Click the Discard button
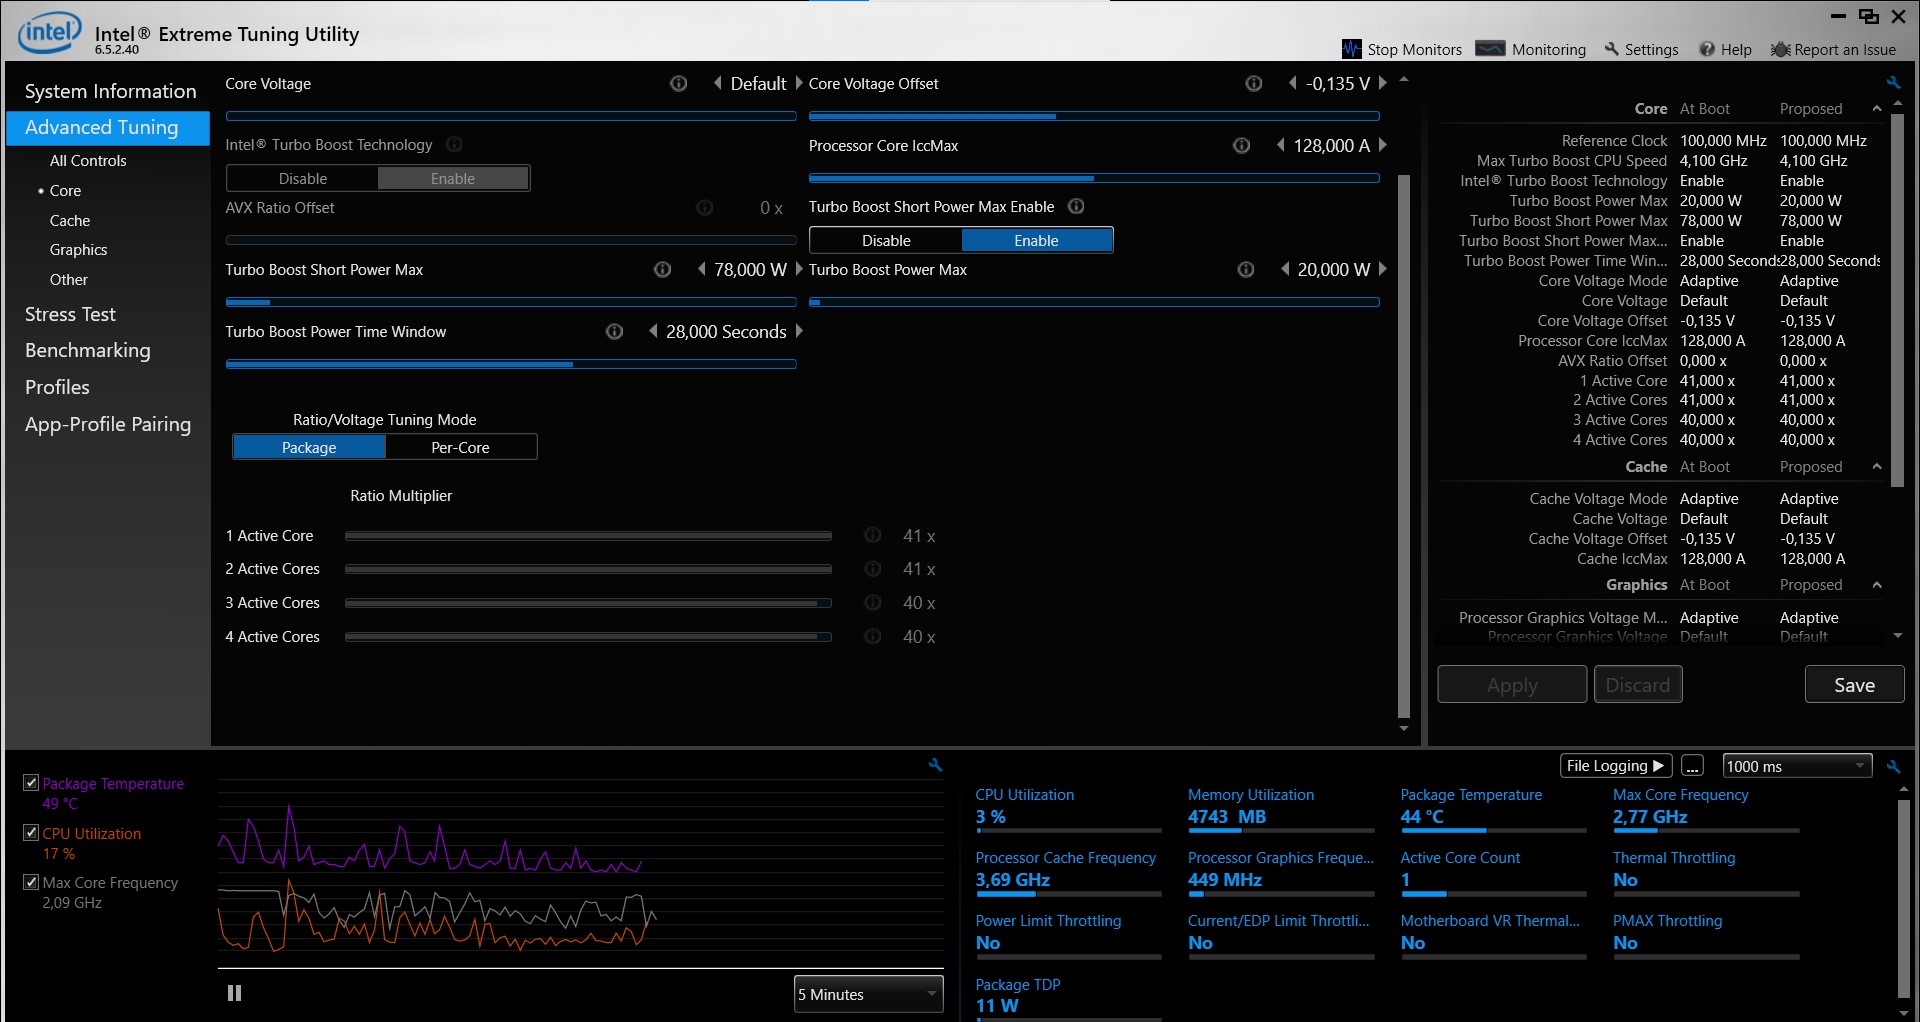1920x1022 pixels. click(1638, 685)
